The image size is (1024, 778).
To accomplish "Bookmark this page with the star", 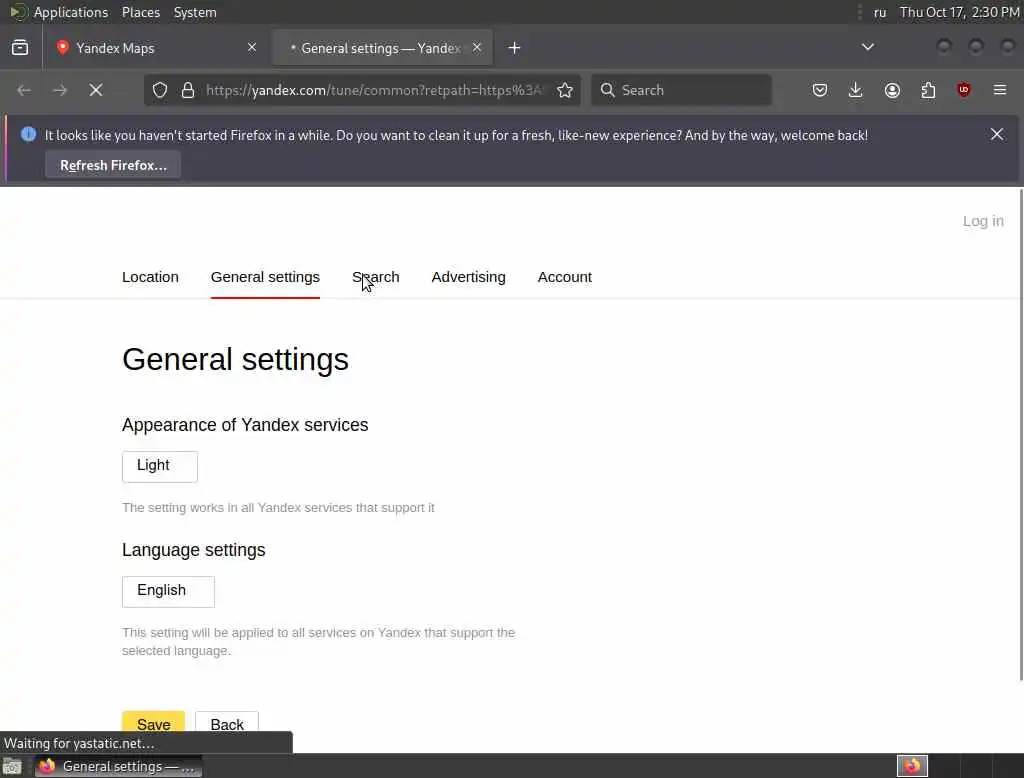I will (565, 90).
